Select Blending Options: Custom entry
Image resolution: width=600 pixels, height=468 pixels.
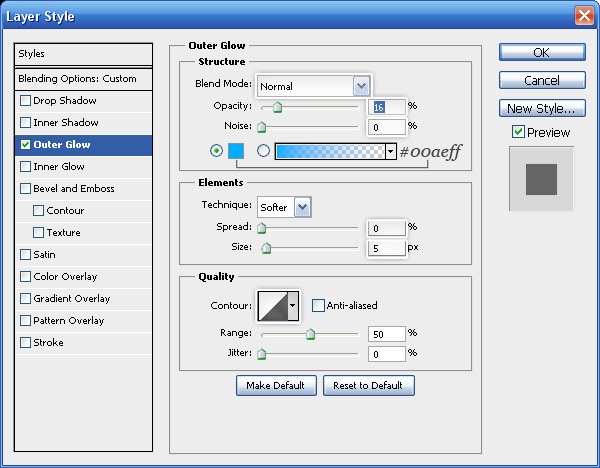(x=83, y=79)
